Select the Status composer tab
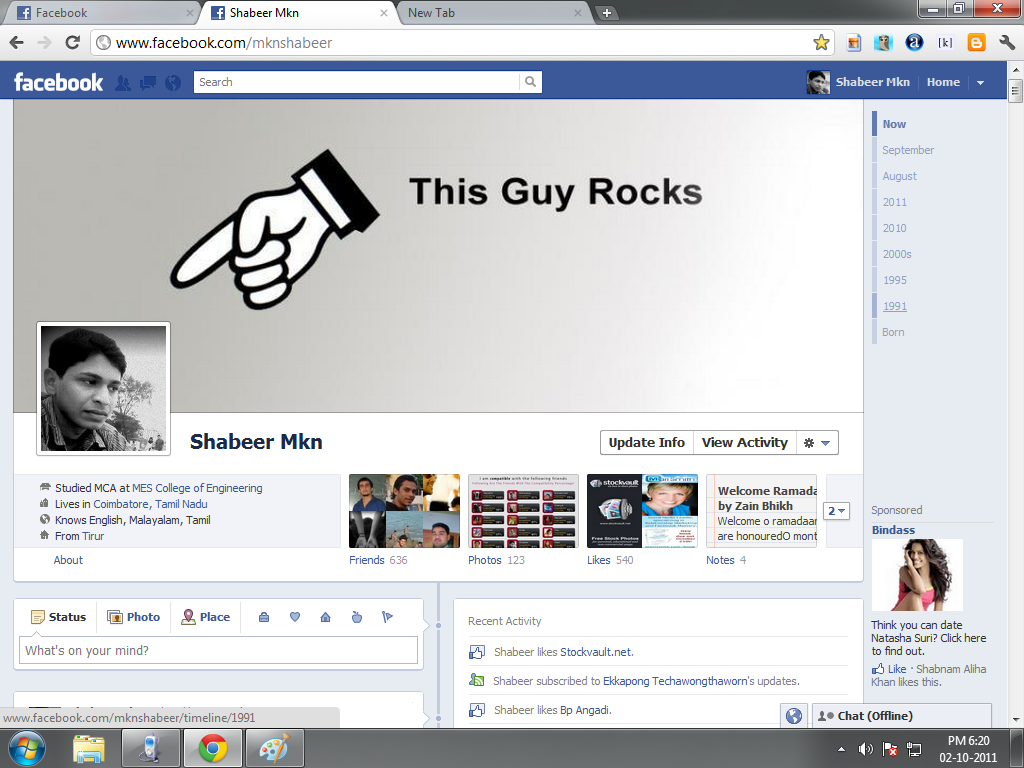Screen dimensions: 1024x768 point(59,617)
